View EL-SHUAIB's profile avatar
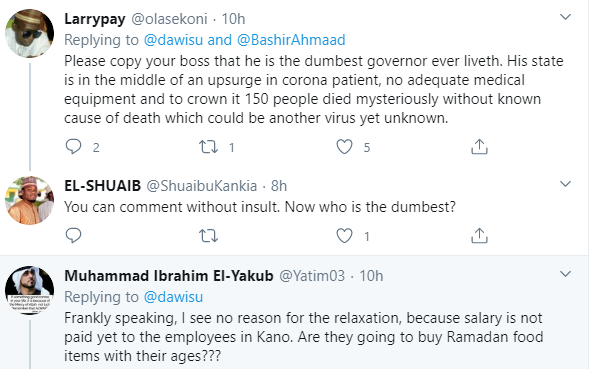This screenshot has width=591, height=369. click(x=29, y=200)
